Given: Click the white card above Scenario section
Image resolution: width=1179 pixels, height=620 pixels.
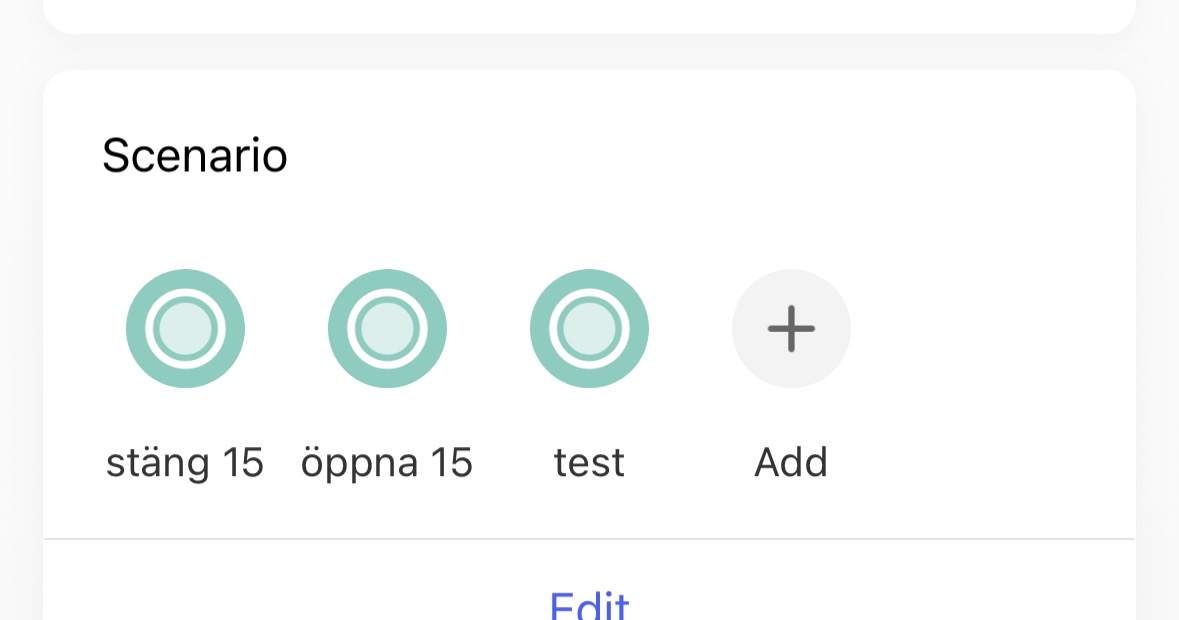Looking at the screenshot, I should 590,15.
